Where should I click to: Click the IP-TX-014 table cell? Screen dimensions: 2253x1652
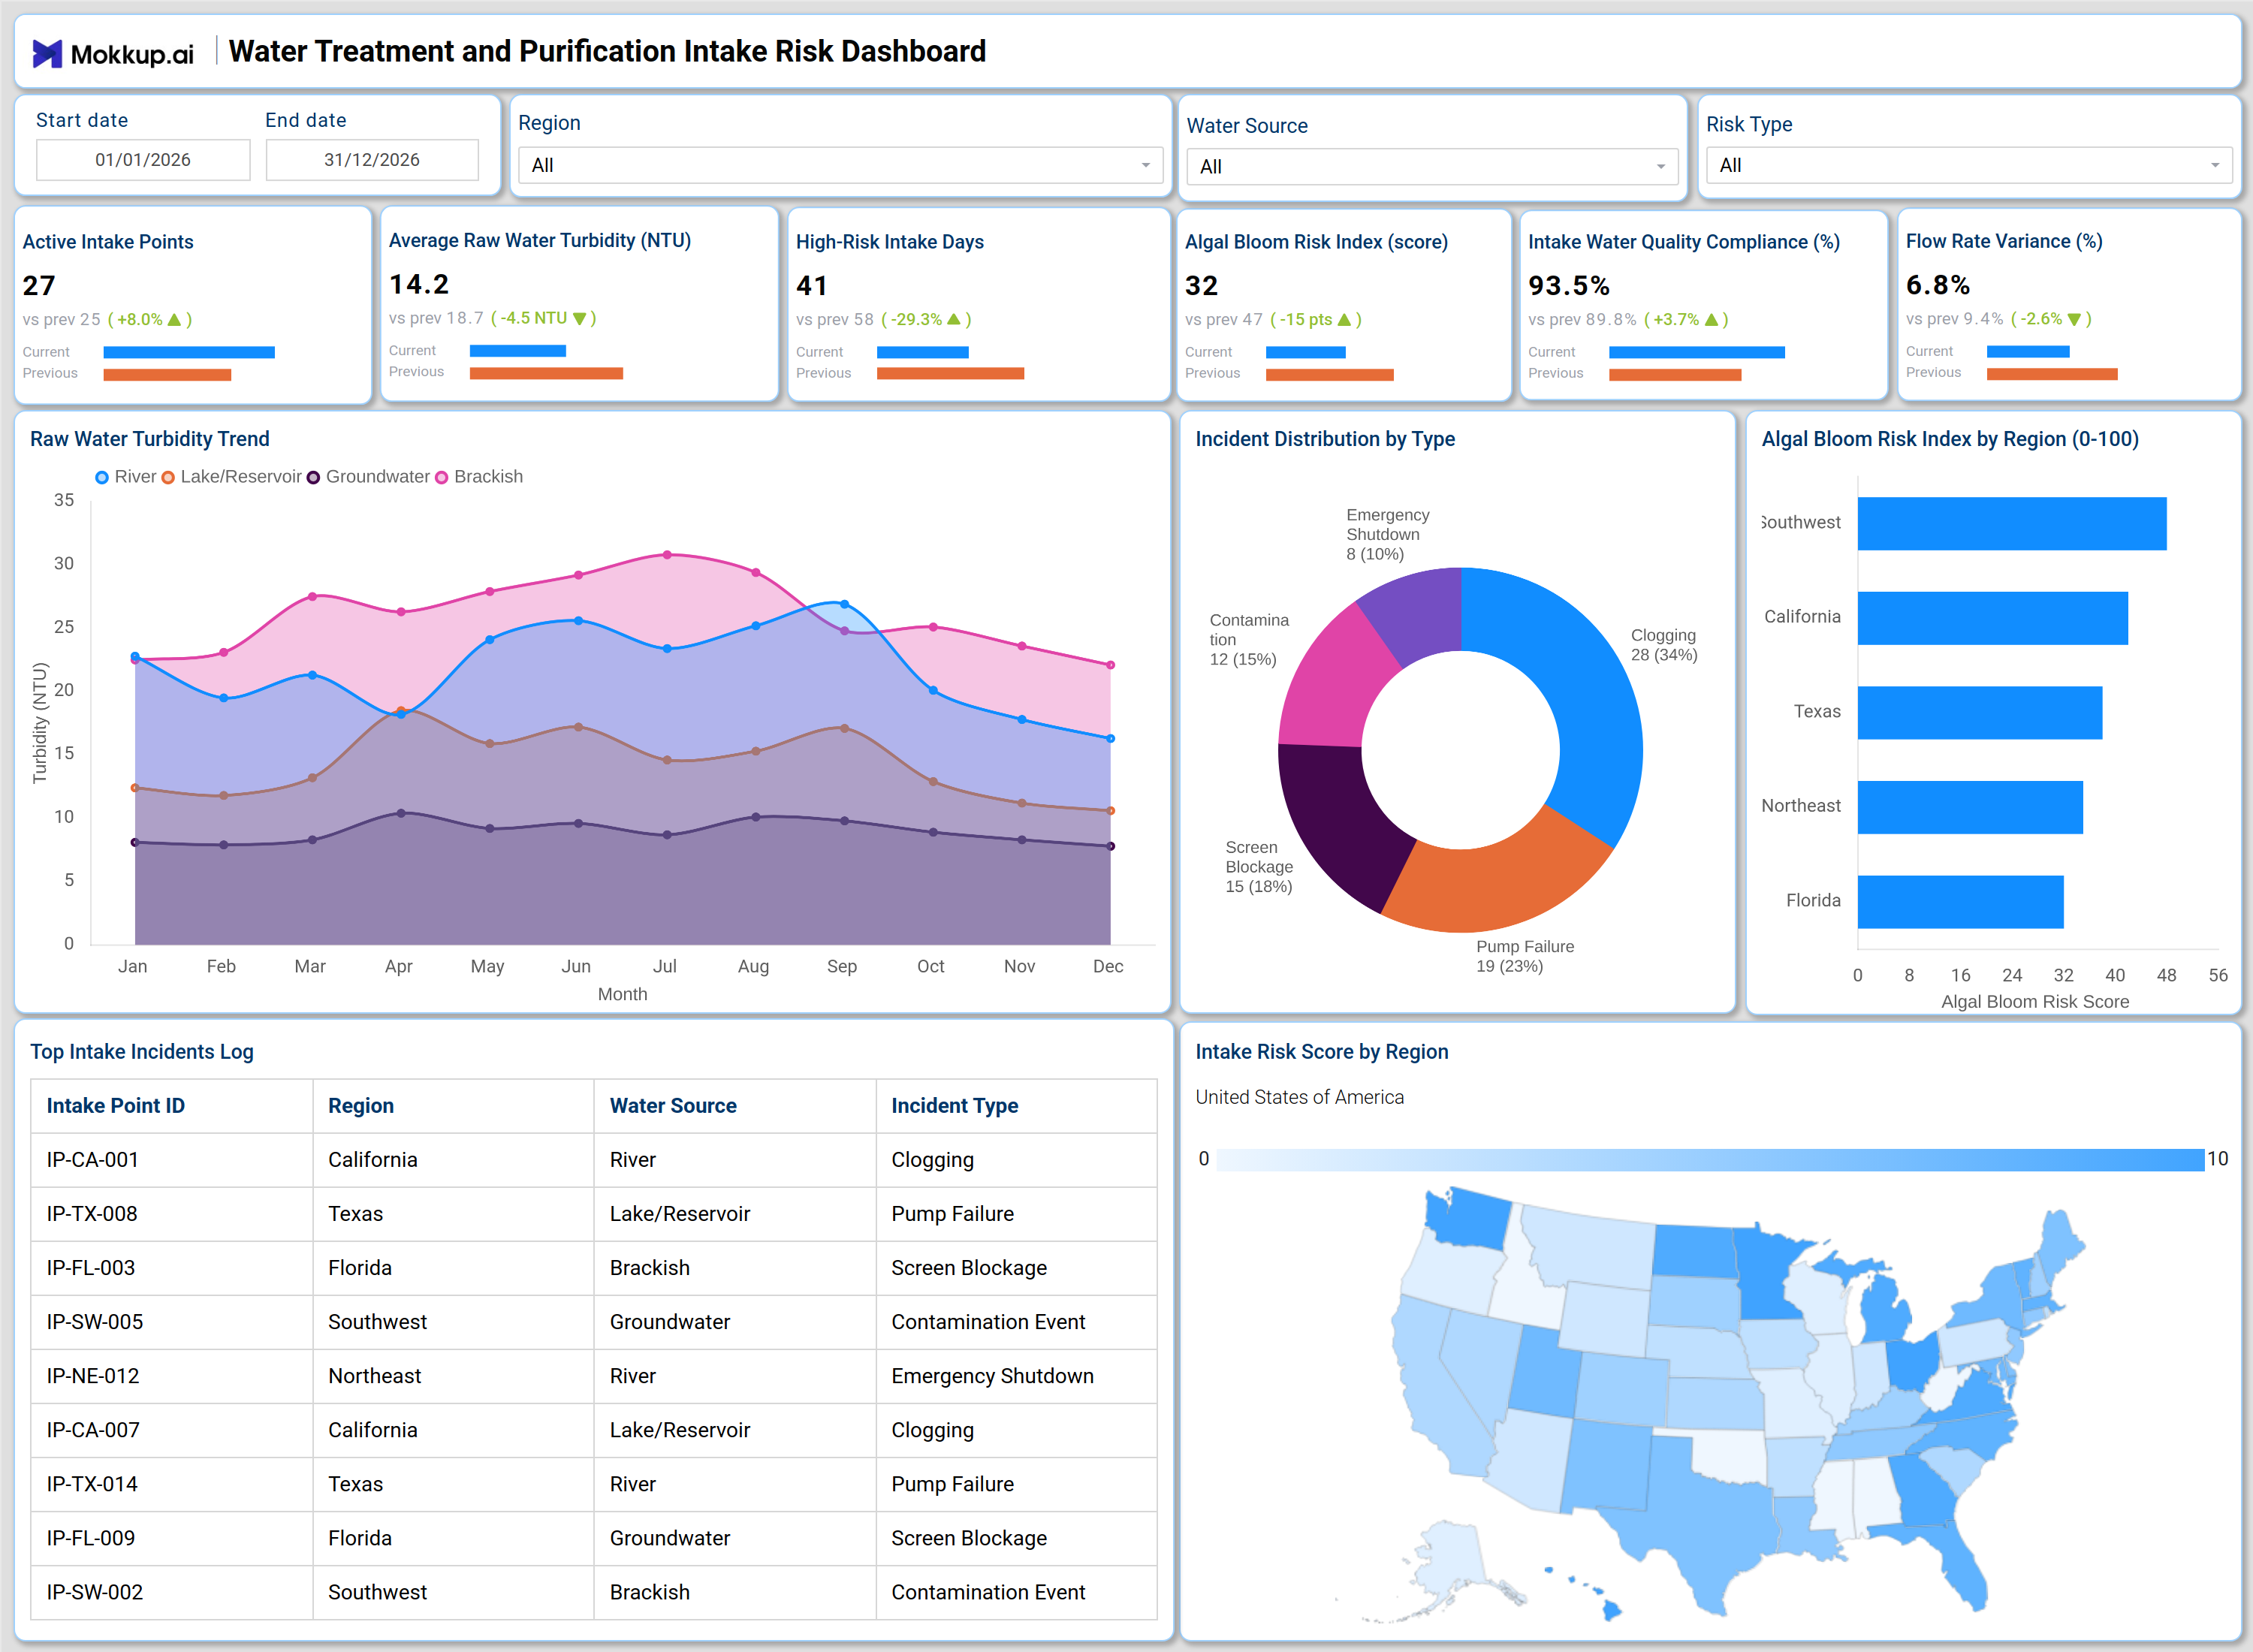172,1484
